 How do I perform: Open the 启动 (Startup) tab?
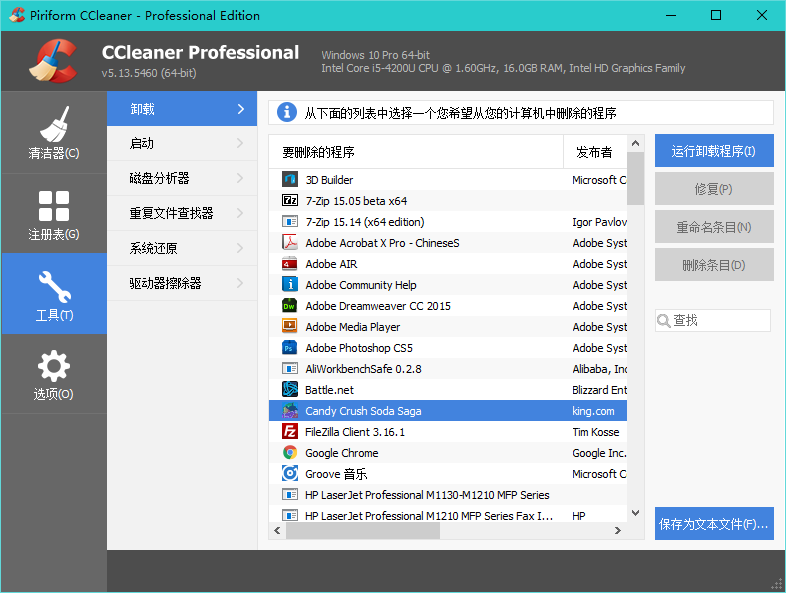[x=182, y=143]
